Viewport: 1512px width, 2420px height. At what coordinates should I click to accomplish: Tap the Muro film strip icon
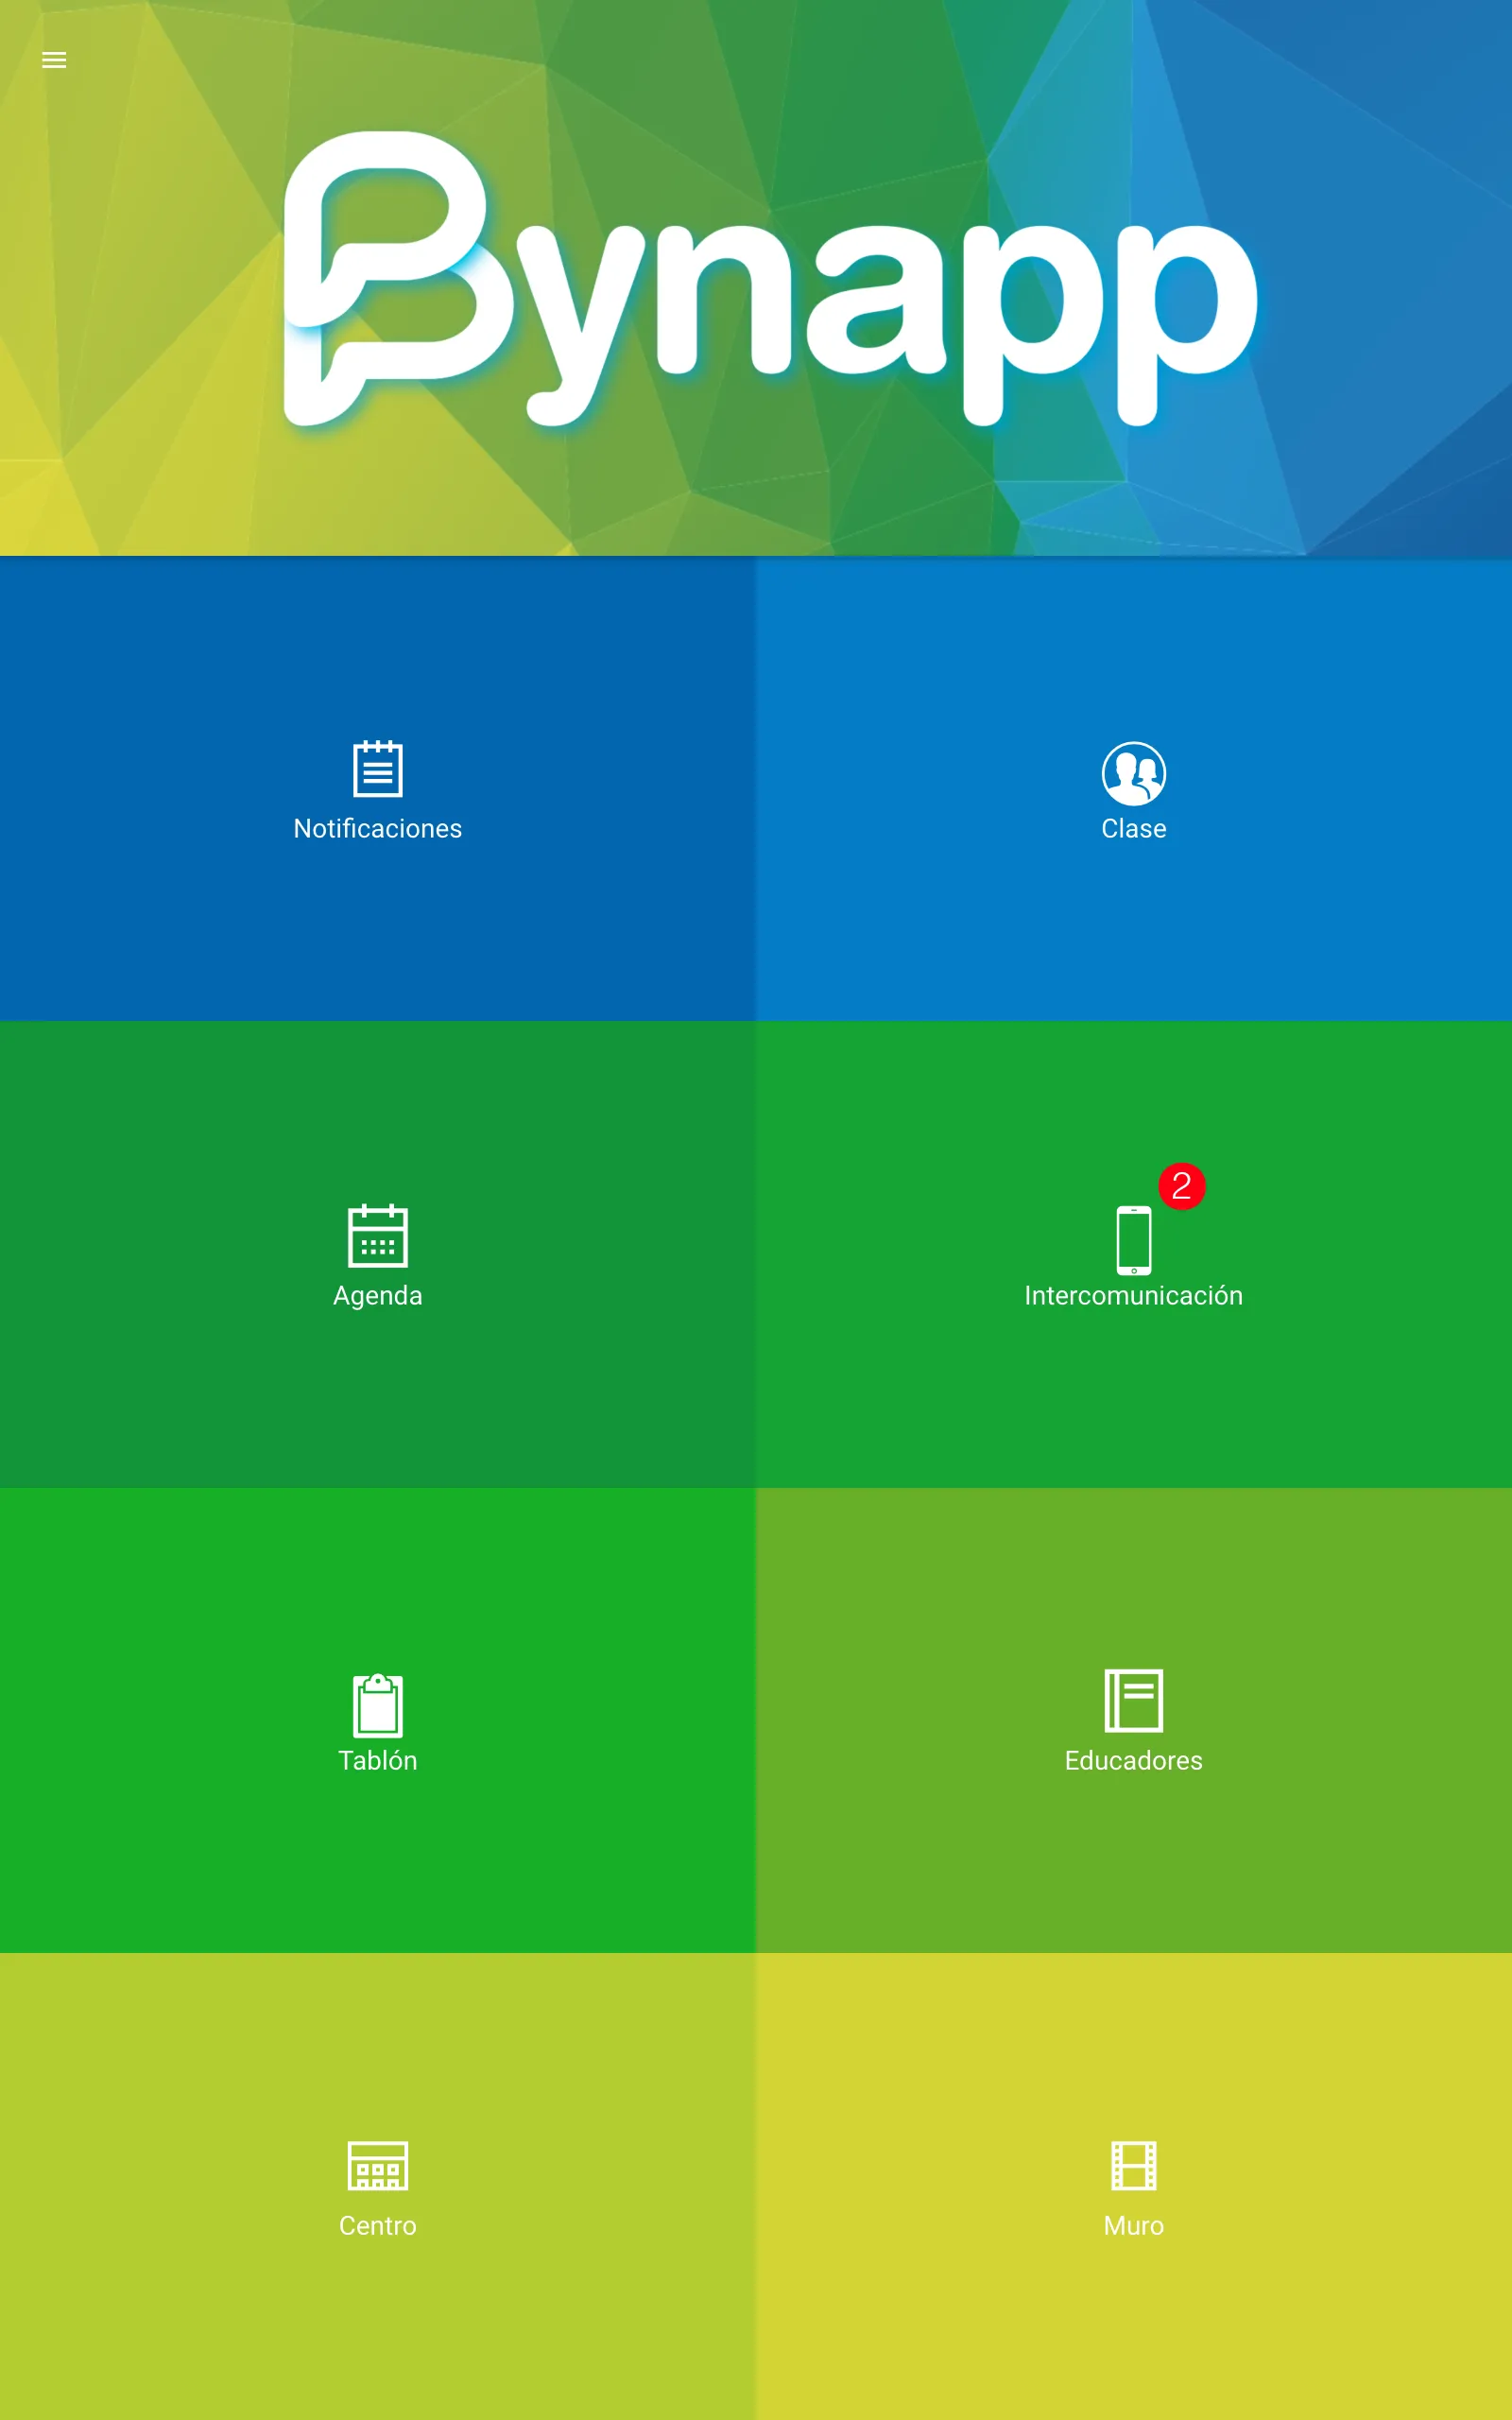click(x=1134, y=2165)
